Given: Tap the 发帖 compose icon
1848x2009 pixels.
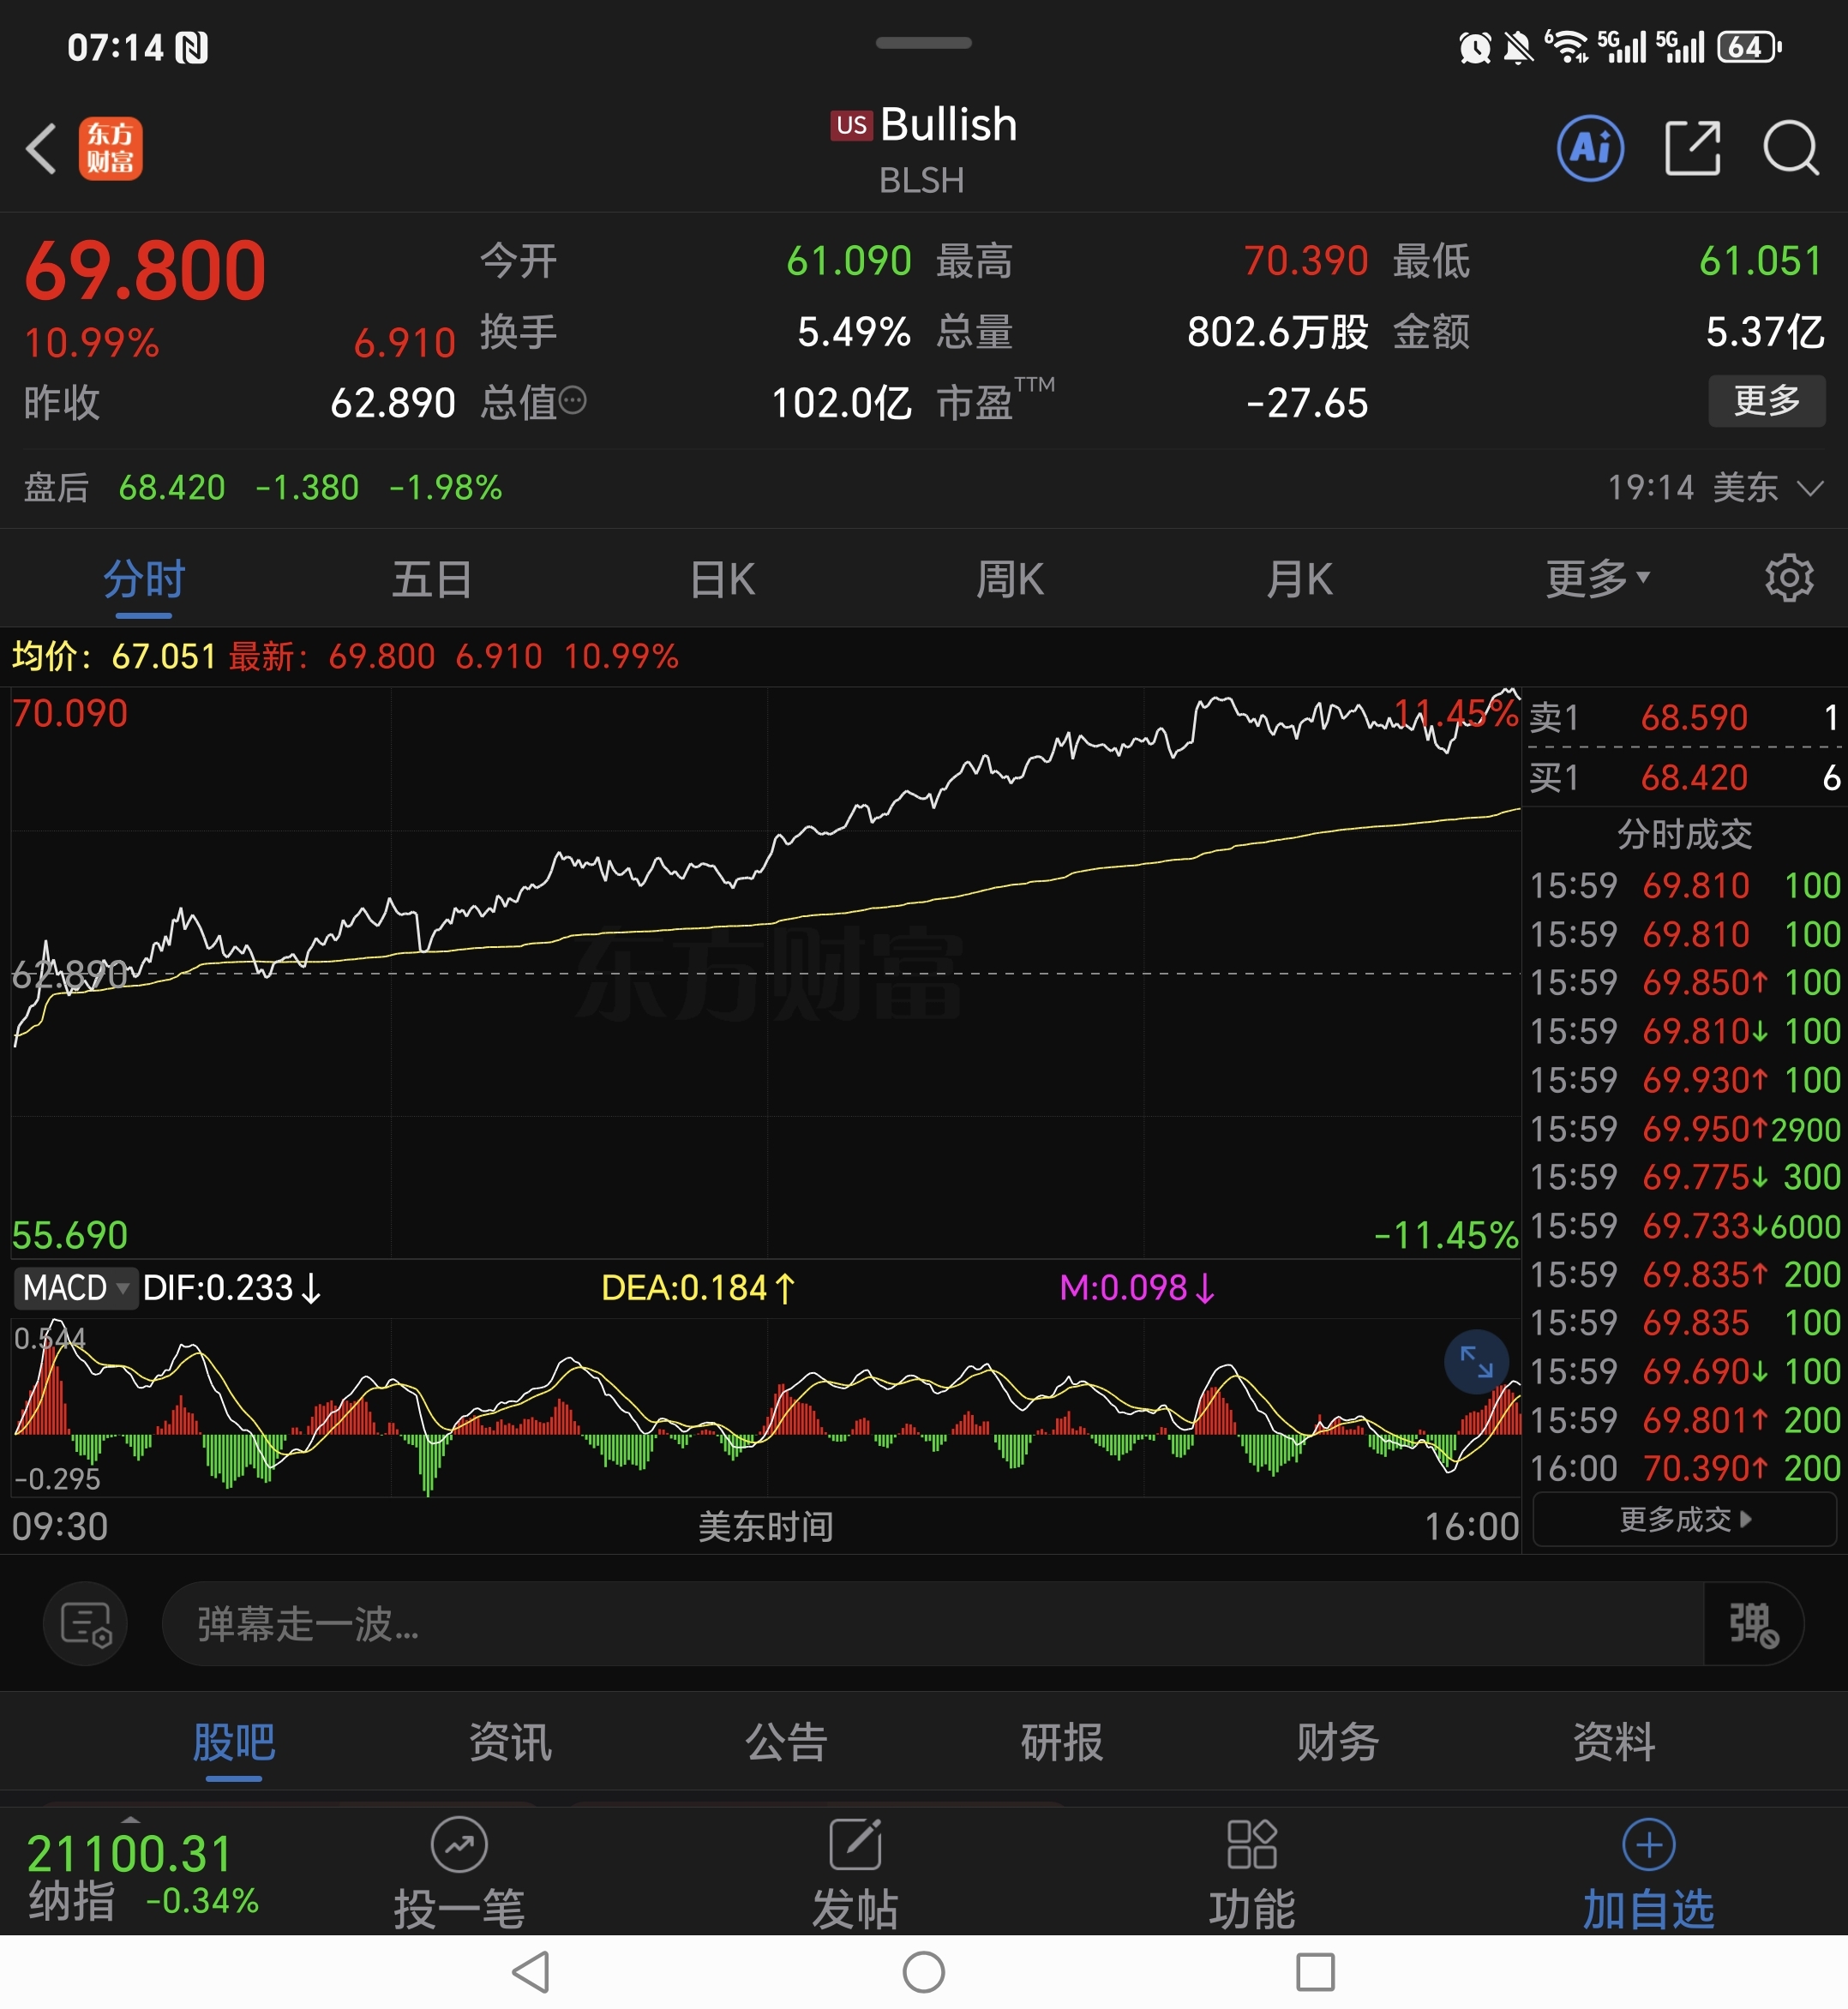Looking at the screenshot, I should pos(855,1845).
